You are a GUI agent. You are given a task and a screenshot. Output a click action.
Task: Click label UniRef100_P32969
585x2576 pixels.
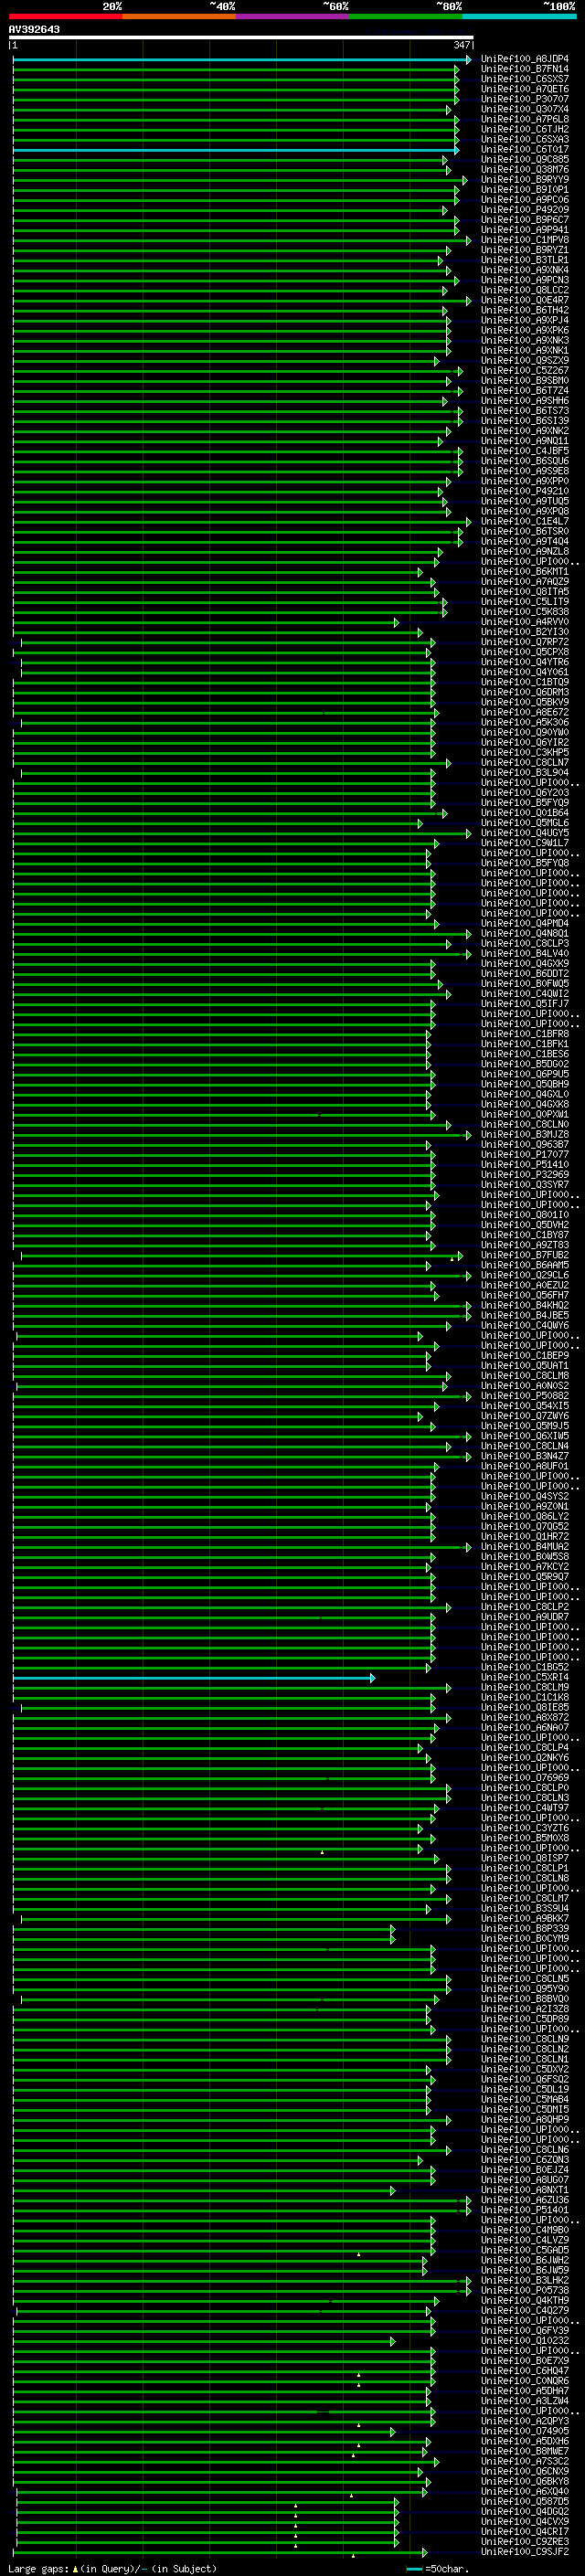point(524,1175)
